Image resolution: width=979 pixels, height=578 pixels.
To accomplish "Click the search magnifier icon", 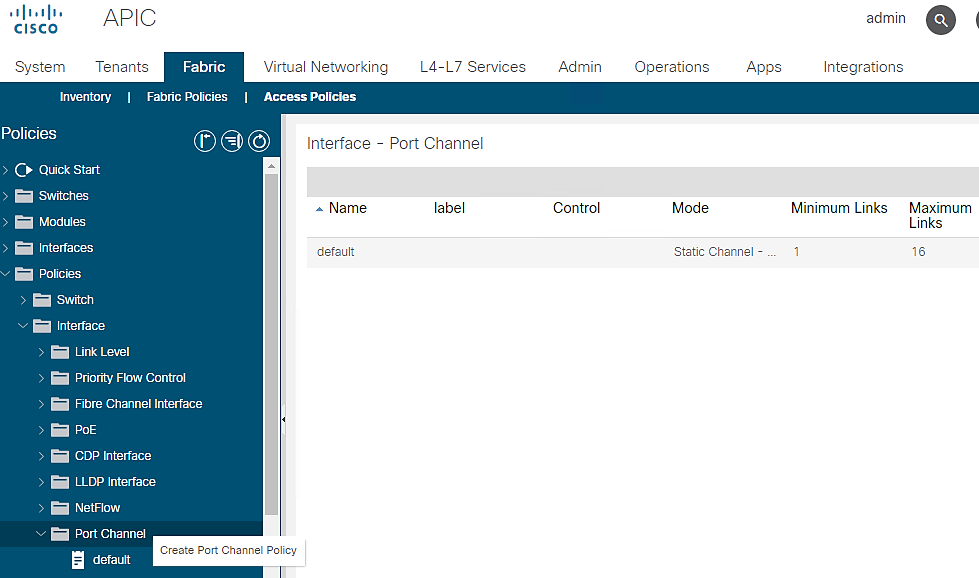I will click(940, 20).
